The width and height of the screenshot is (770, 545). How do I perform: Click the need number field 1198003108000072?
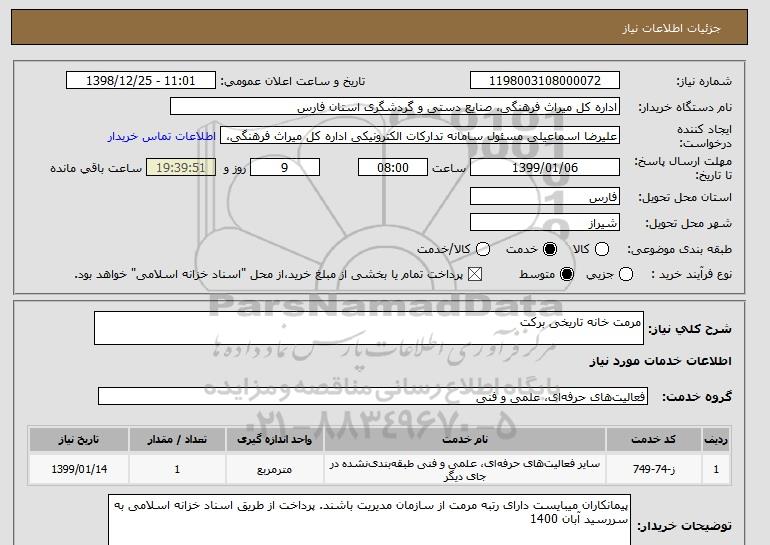tap(545, 81)
